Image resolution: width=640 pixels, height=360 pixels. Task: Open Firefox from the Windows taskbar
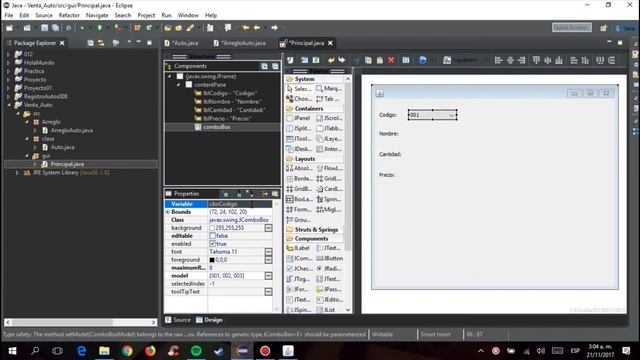click(x=150, y=351)
